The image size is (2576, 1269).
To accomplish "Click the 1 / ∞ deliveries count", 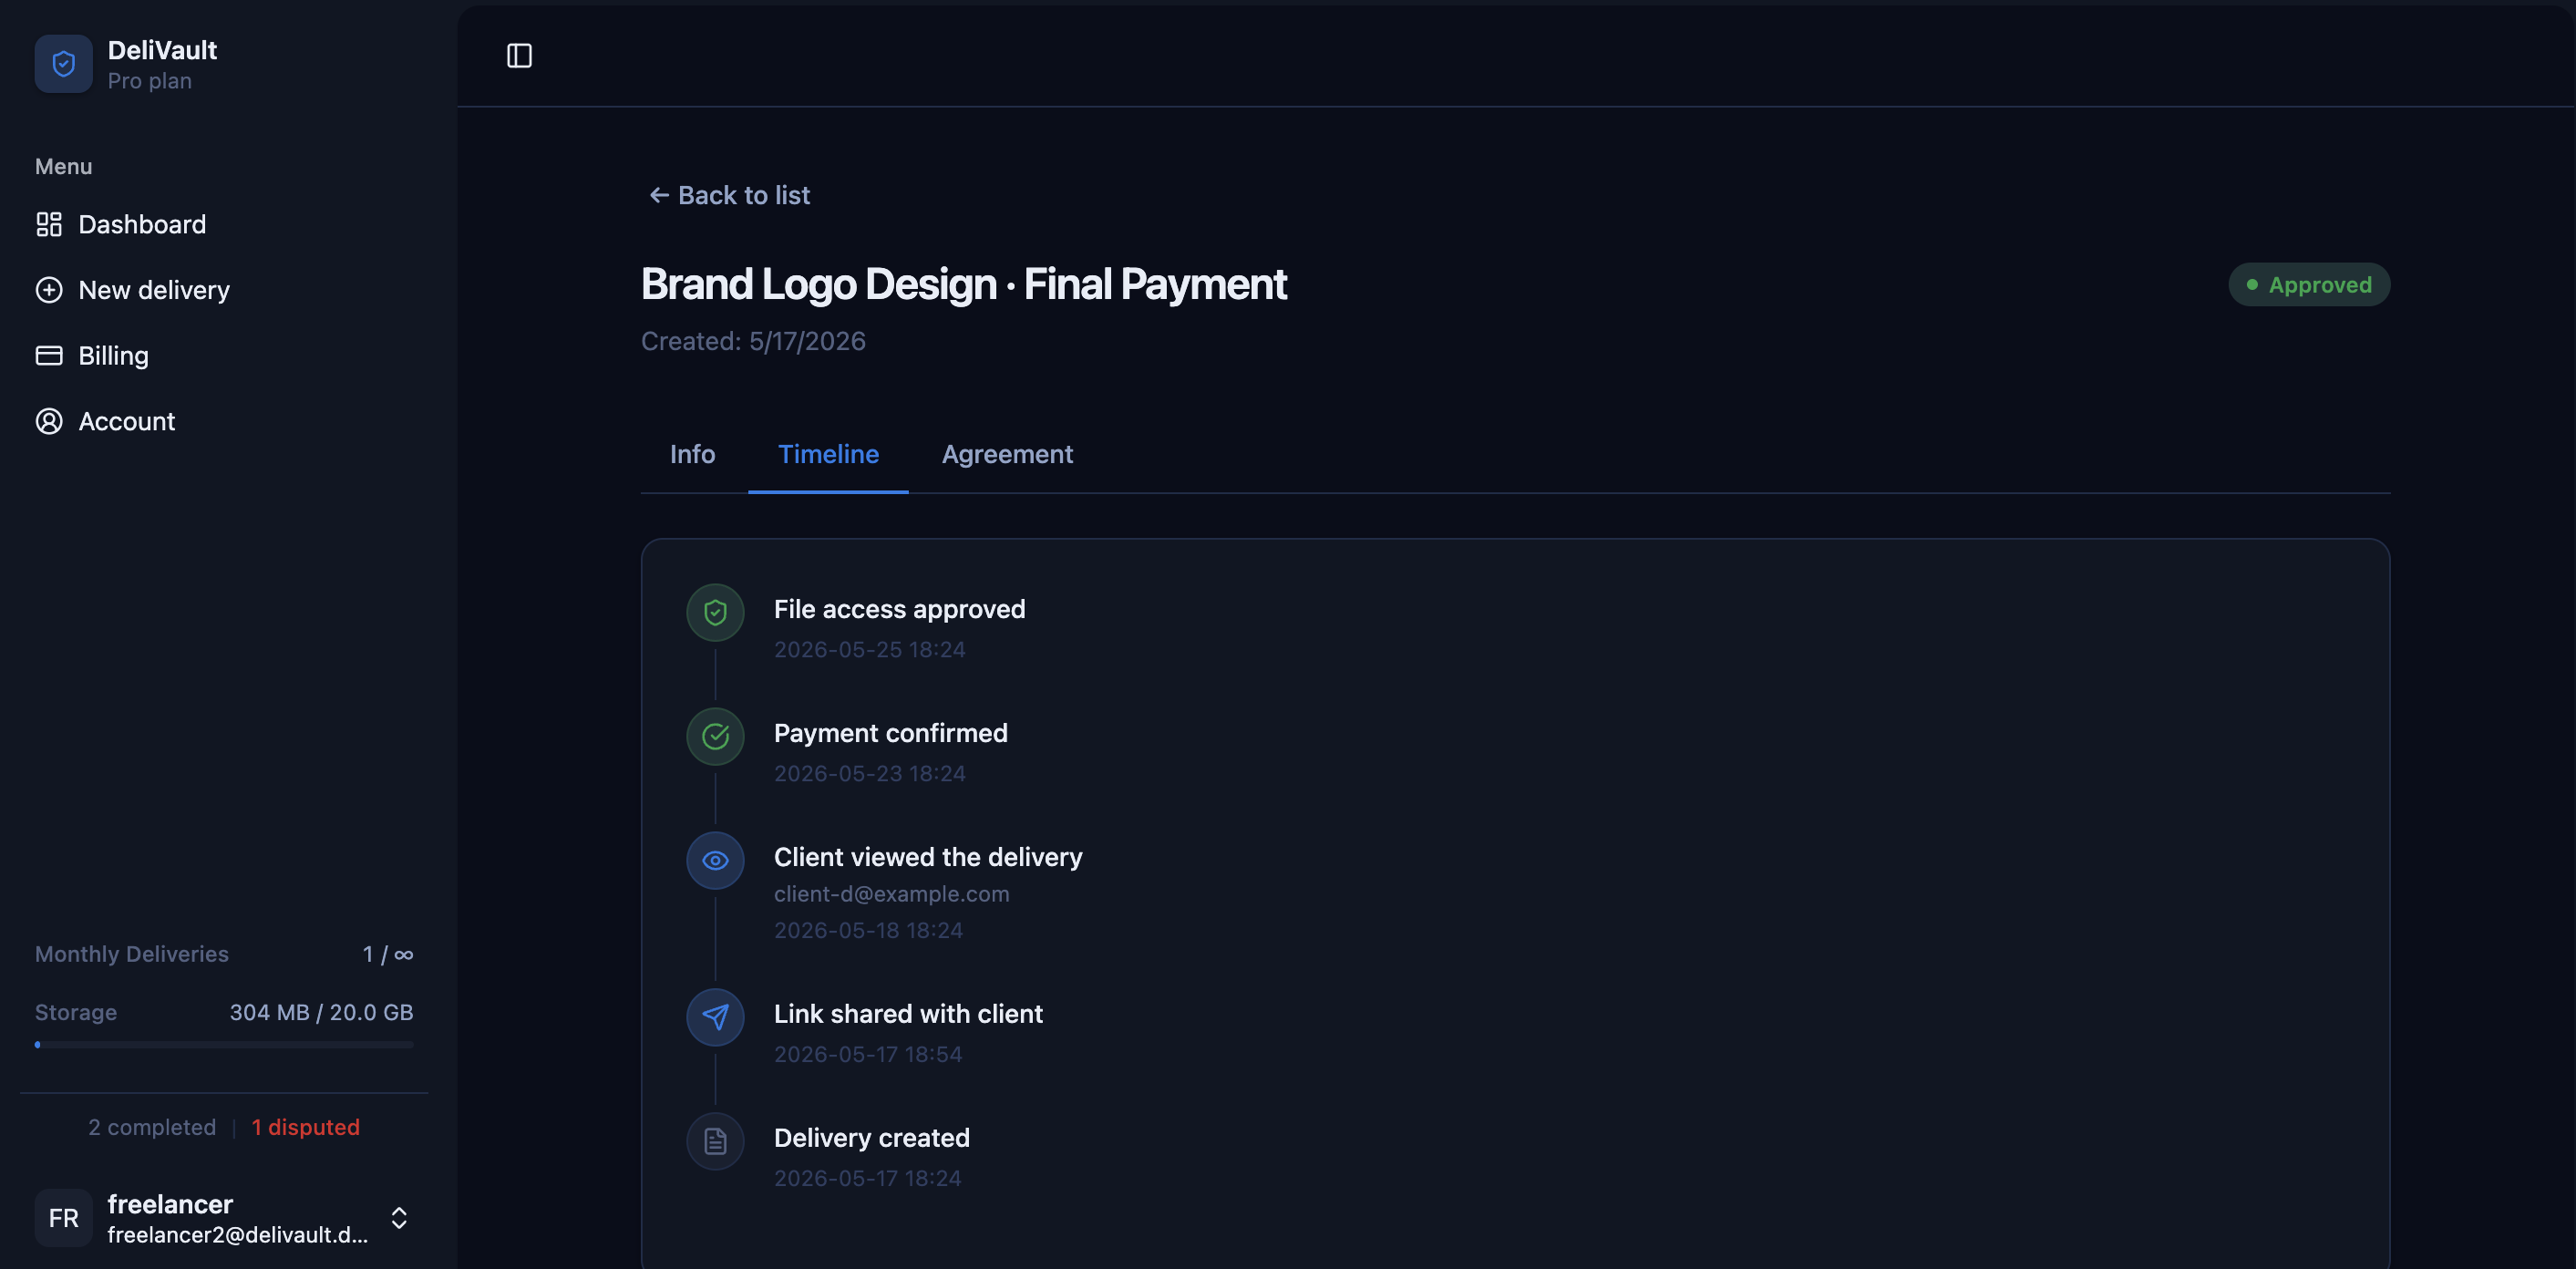I will tap(388, 954).
